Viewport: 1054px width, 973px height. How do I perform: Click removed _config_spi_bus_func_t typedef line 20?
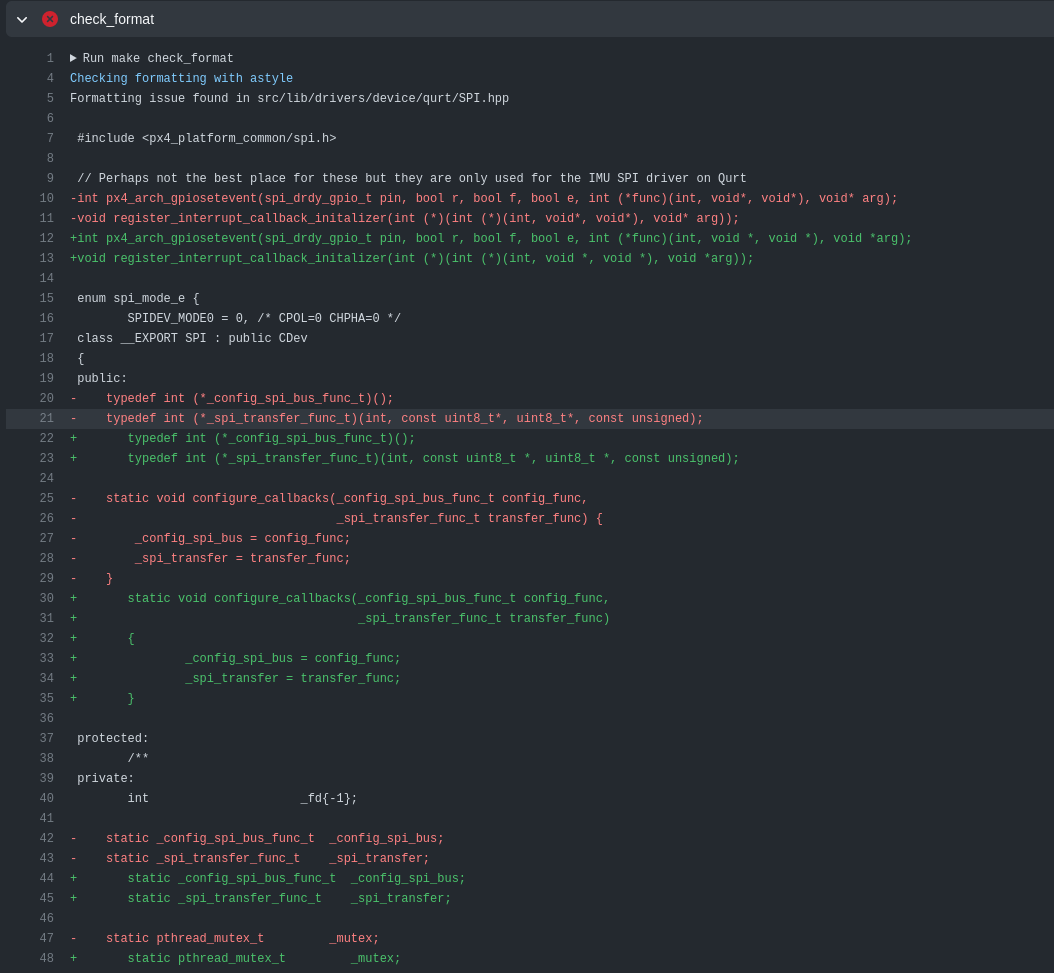coord(232,398)
